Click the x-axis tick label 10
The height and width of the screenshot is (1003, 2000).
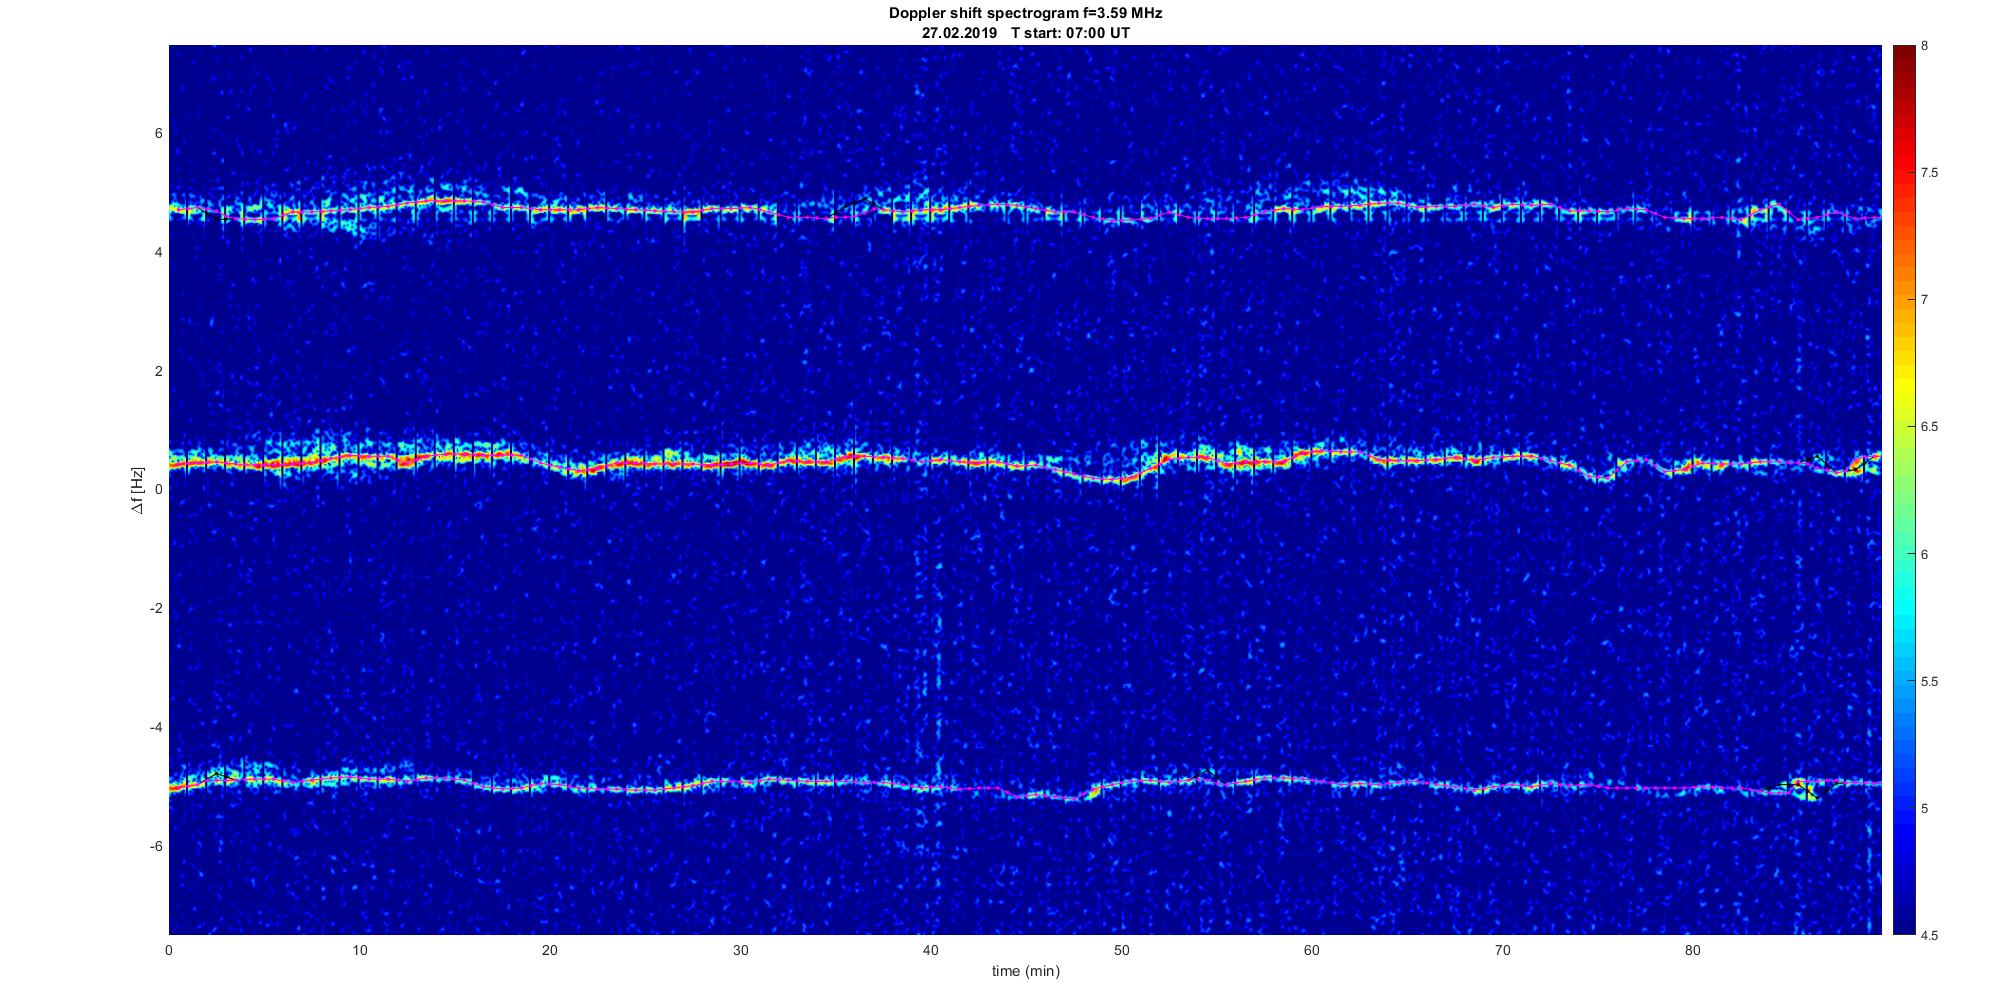coord(359,950)
